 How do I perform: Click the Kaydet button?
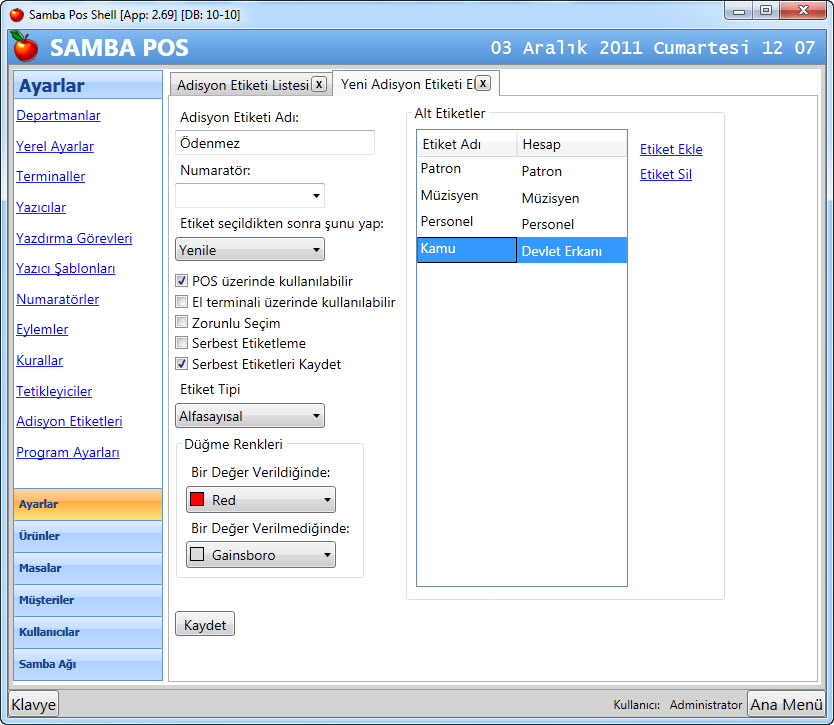[x=205, y=624]
